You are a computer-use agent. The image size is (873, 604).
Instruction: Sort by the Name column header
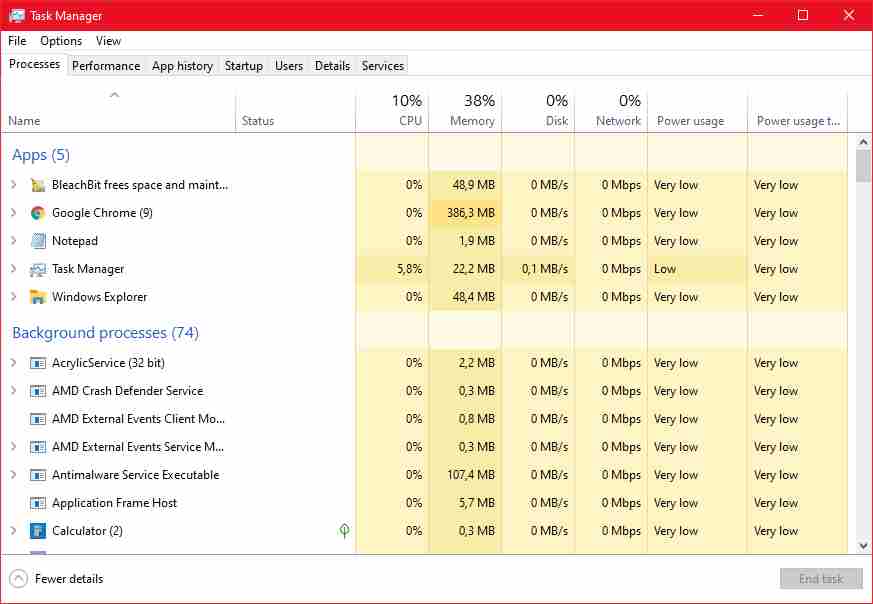tap(118, 111)
